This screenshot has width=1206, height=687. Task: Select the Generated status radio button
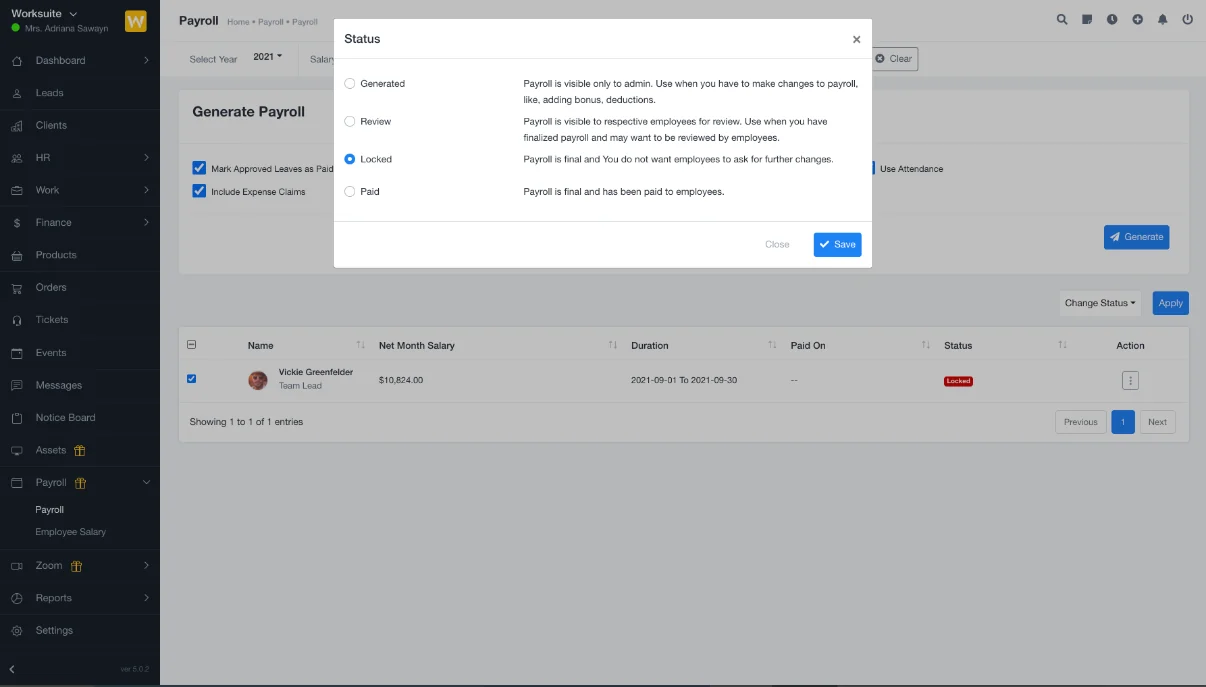350,84
